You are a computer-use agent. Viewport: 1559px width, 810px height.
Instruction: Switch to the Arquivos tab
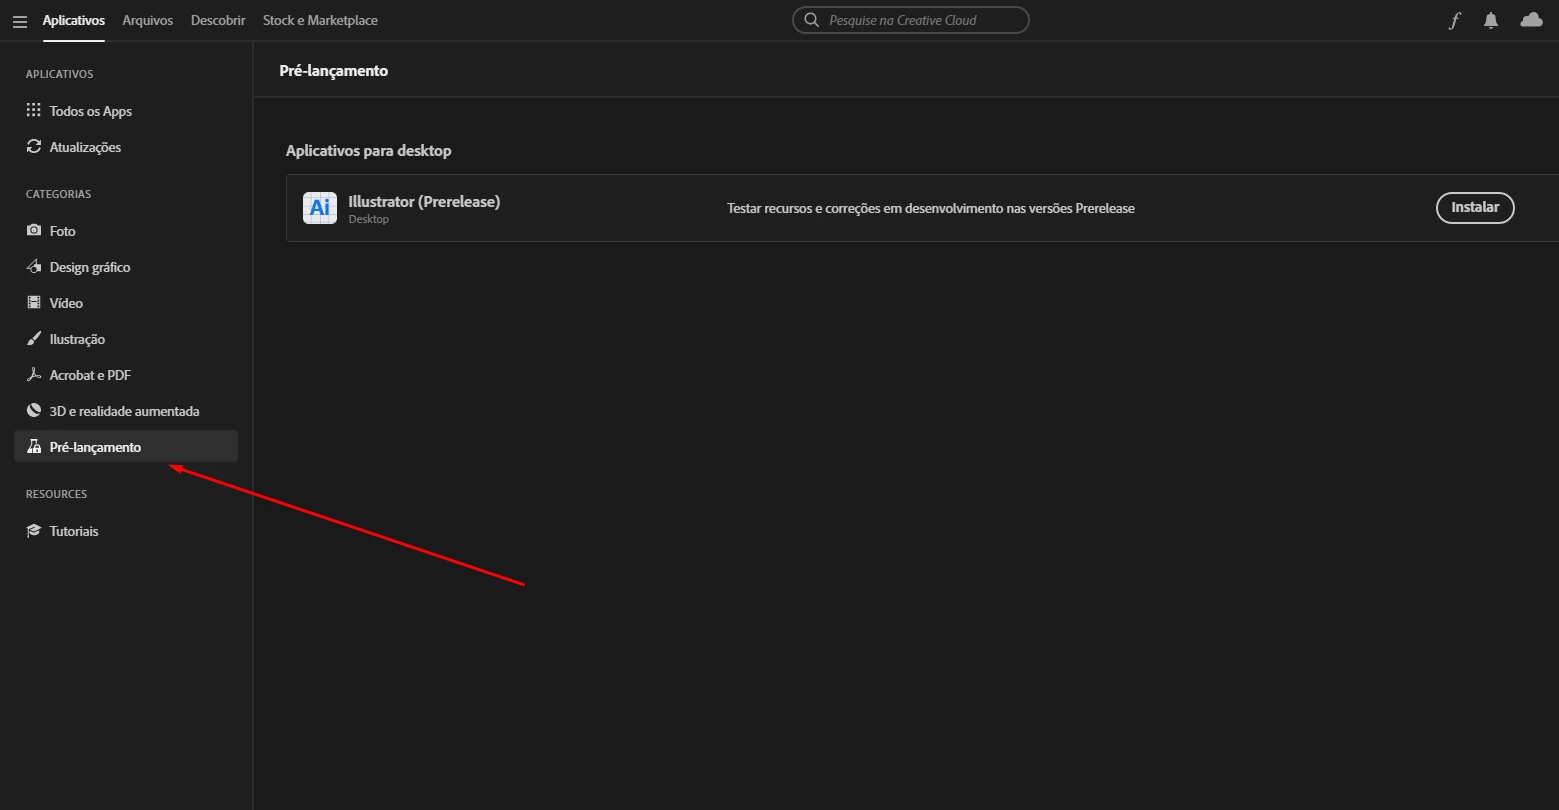pyautogui.click(x=148, y=20)
